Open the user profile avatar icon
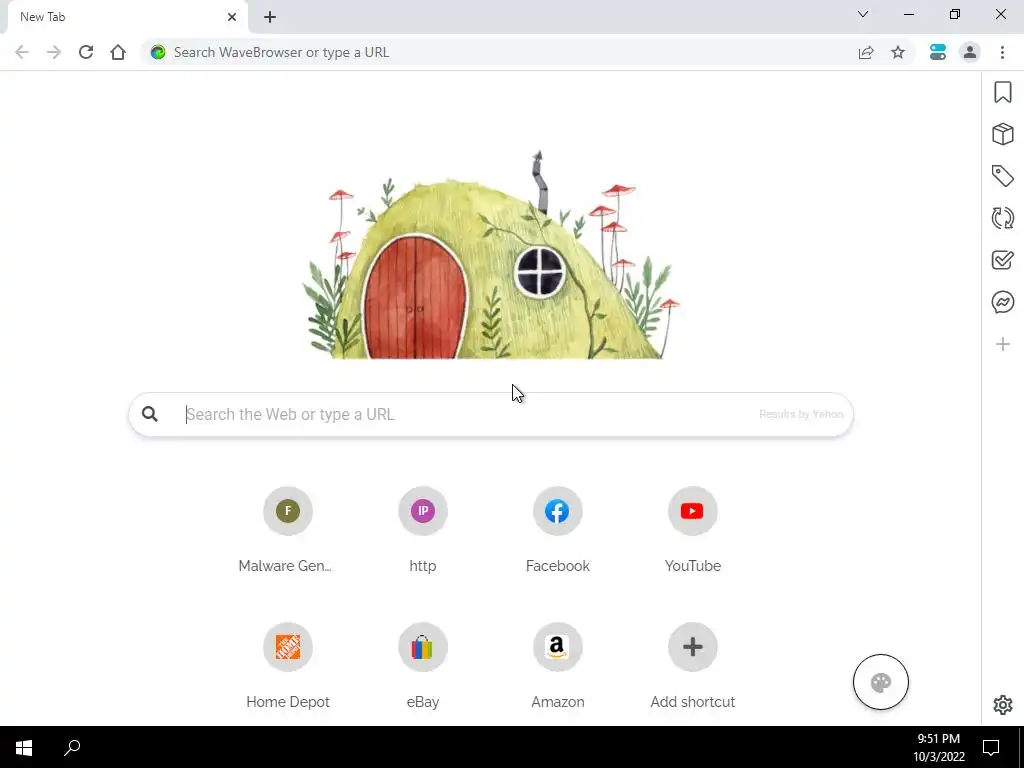1024x768 pixels. pyautogui.click(x=970, y=52)
